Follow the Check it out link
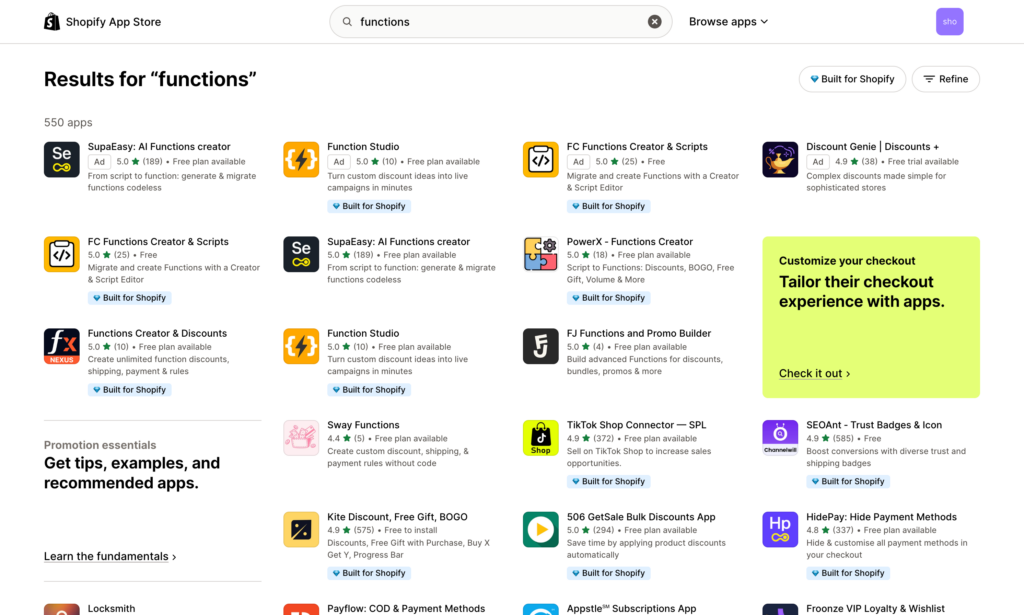 [x=814, y=373]
